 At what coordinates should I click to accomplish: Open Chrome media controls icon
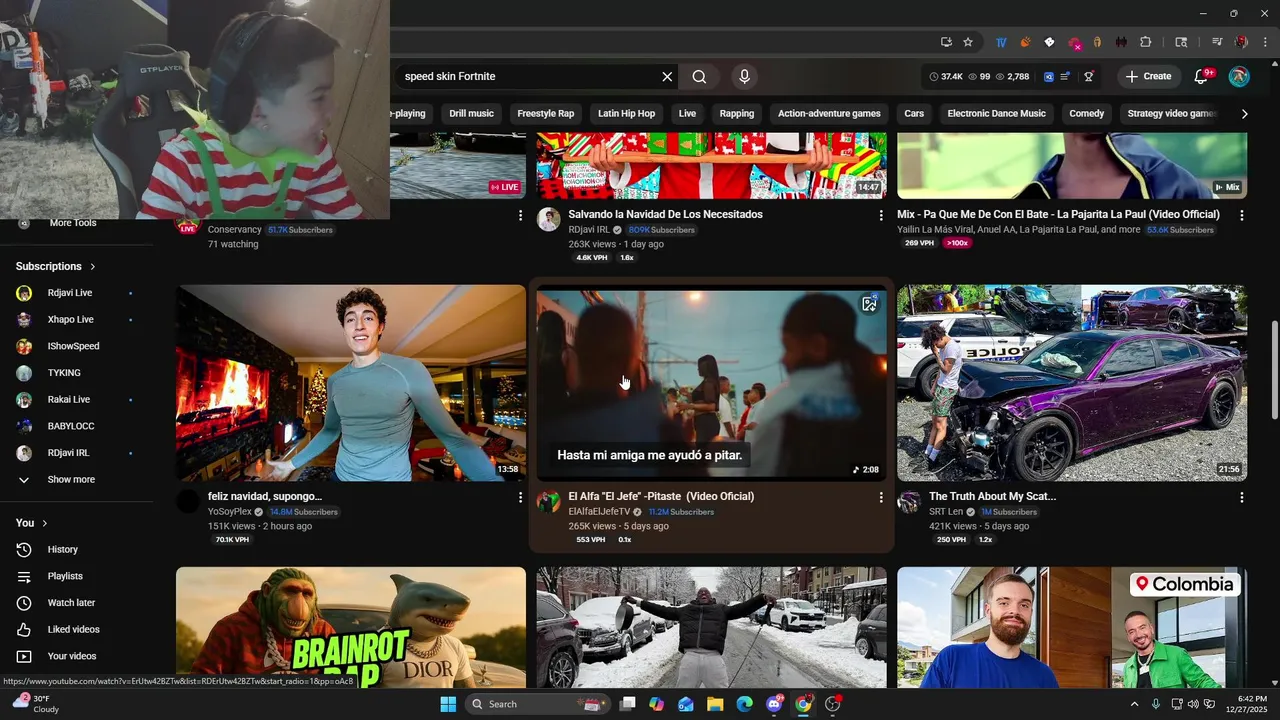(1217, 42)
